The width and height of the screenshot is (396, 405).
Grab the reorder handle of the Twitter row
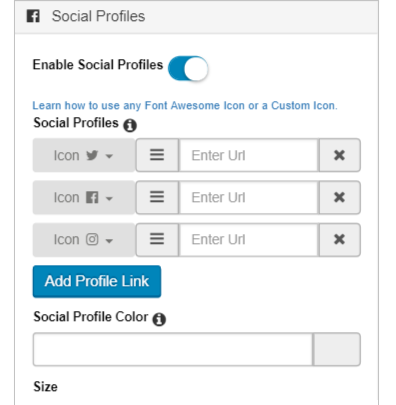click(157, 155)
